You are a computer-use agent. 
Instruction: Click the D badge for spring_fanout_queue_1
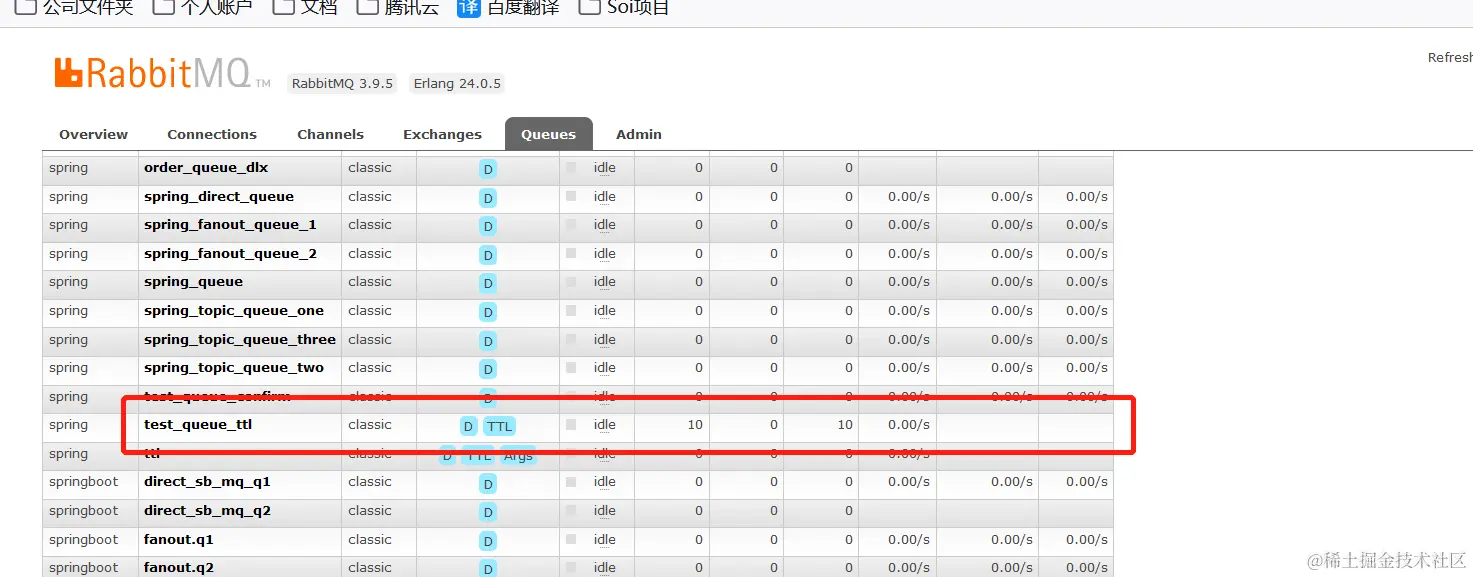(488, 226)
